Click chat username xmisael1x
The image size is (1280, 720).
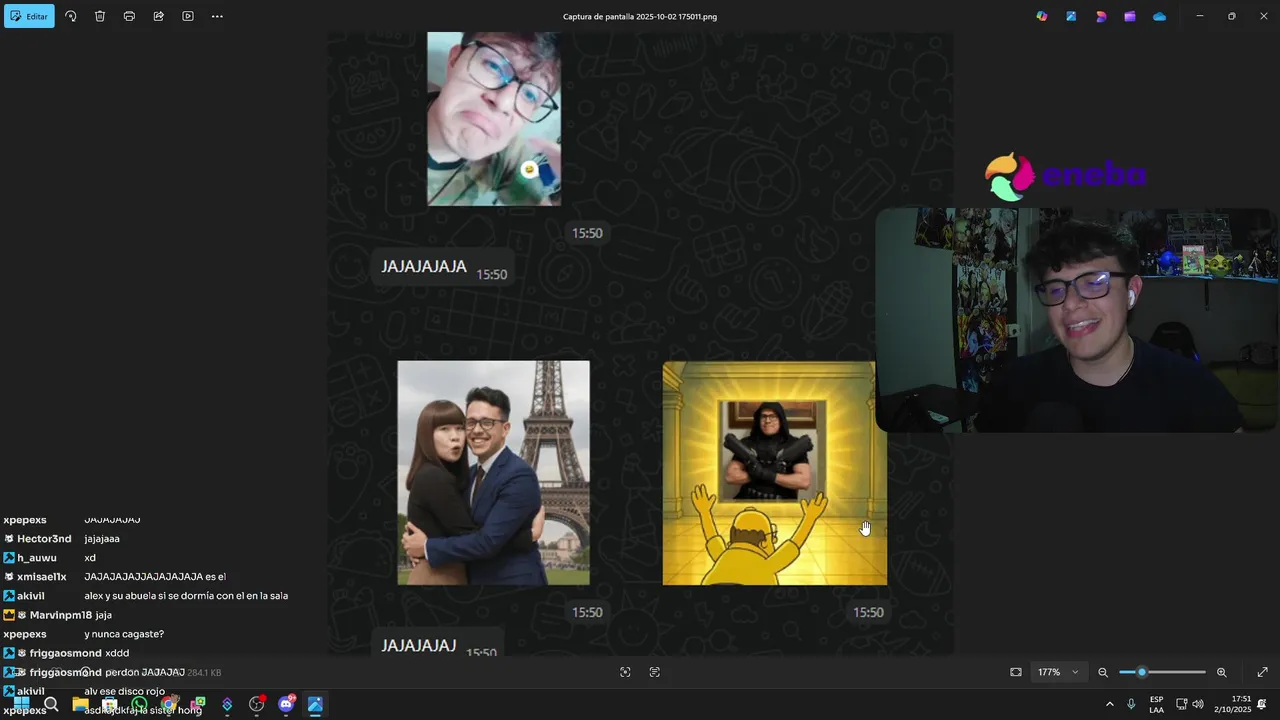coord(42,577)
